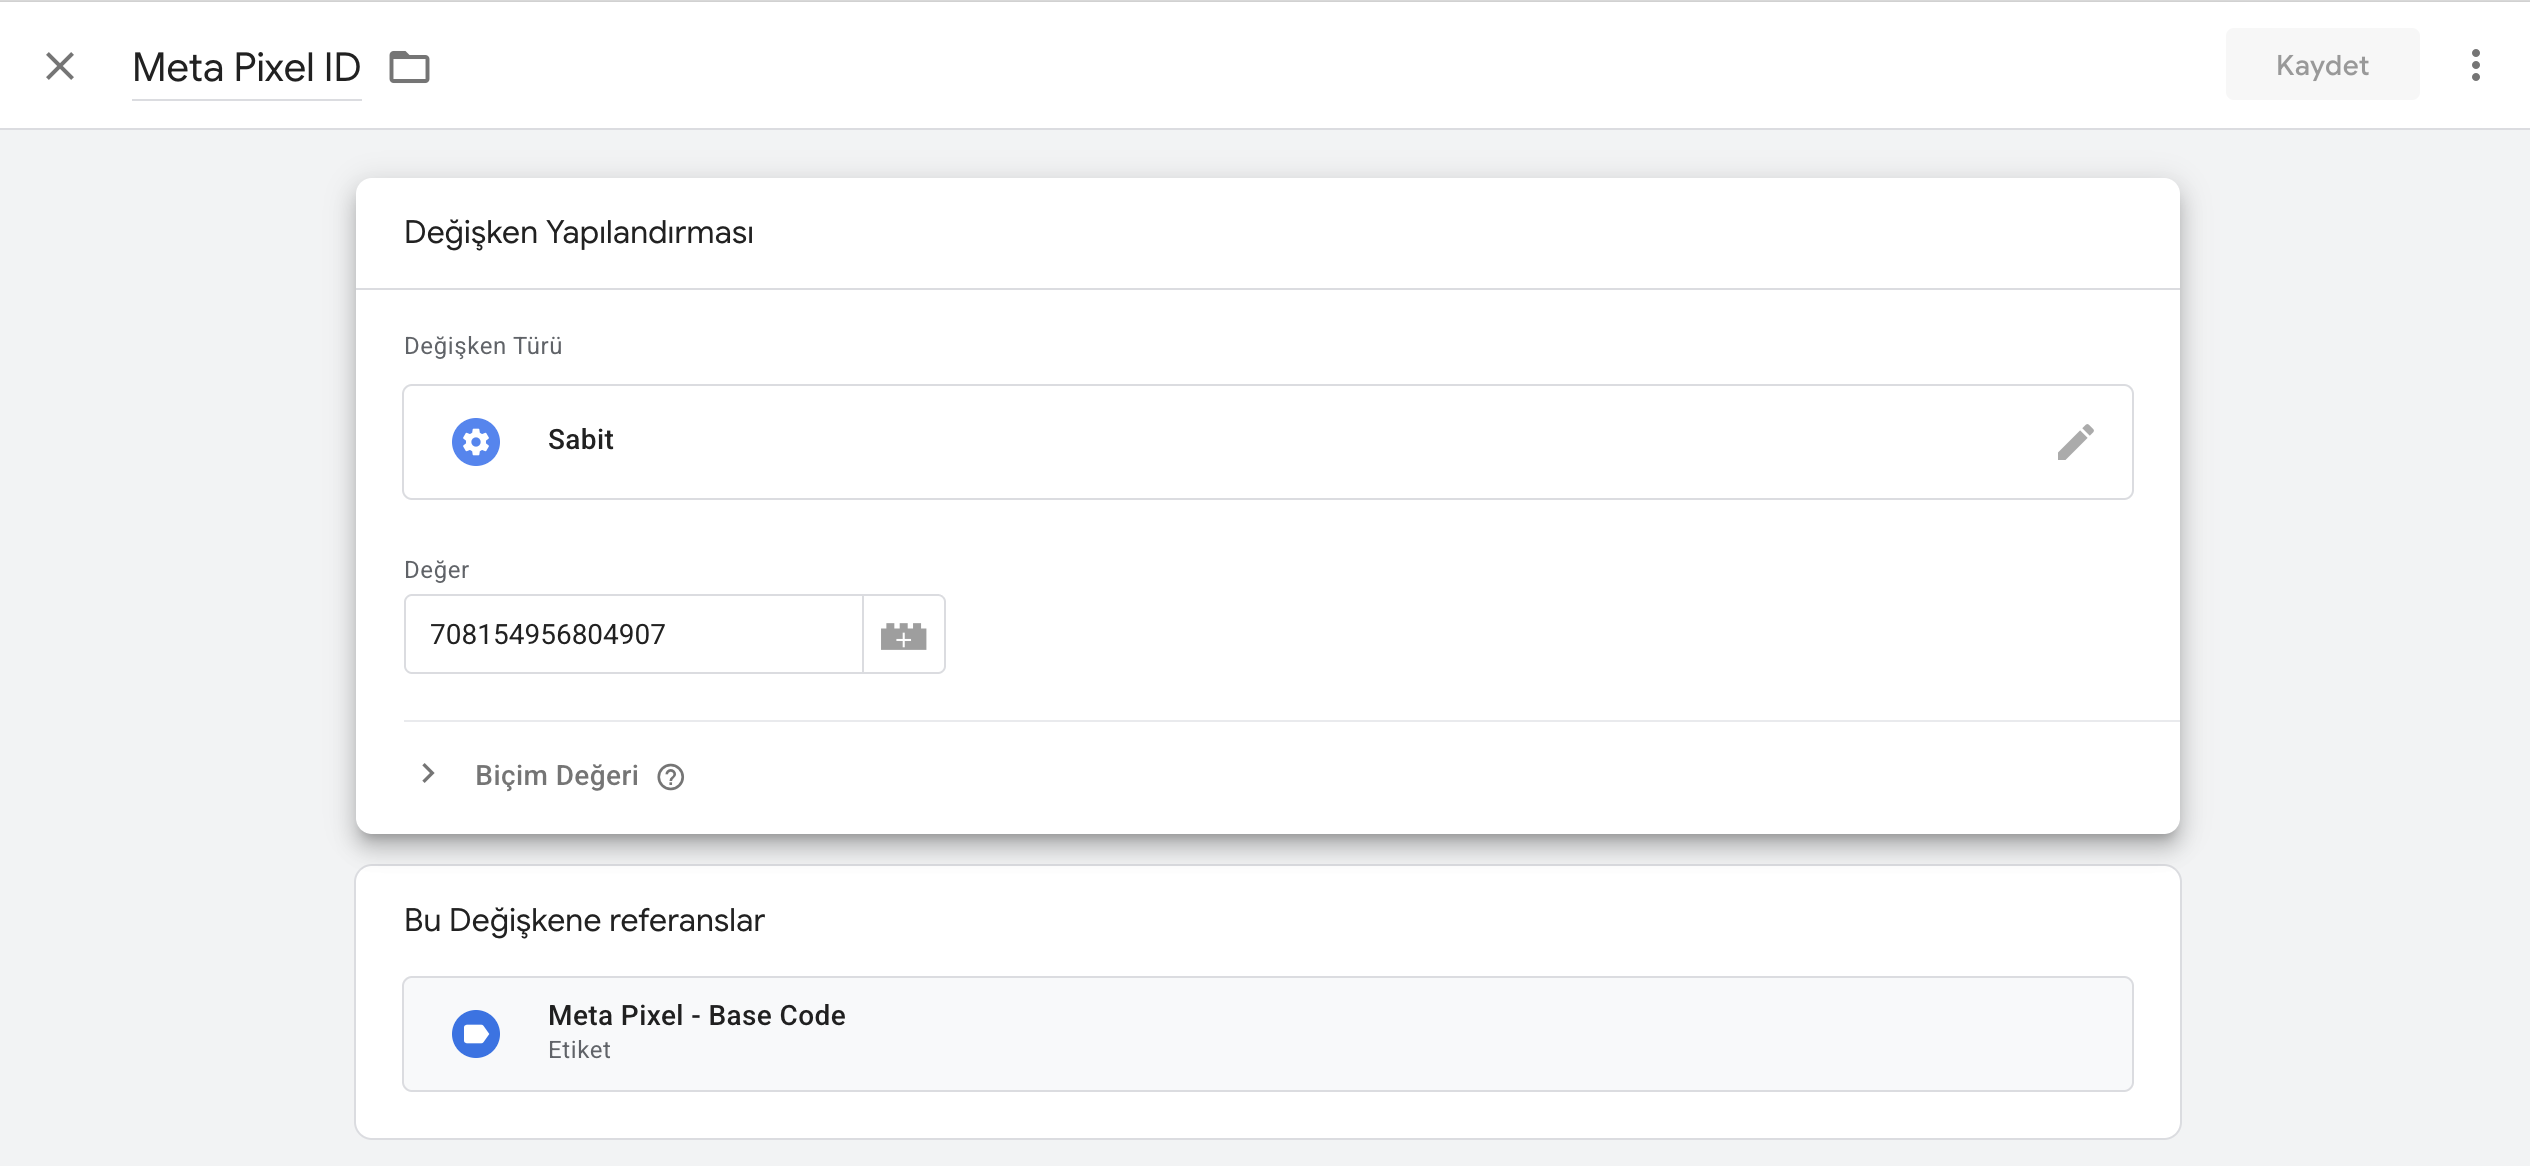This screenshot has width=2530, height=1166.
Task: Click the blue tag icon for Base Code
Action: click(476, 1034)
